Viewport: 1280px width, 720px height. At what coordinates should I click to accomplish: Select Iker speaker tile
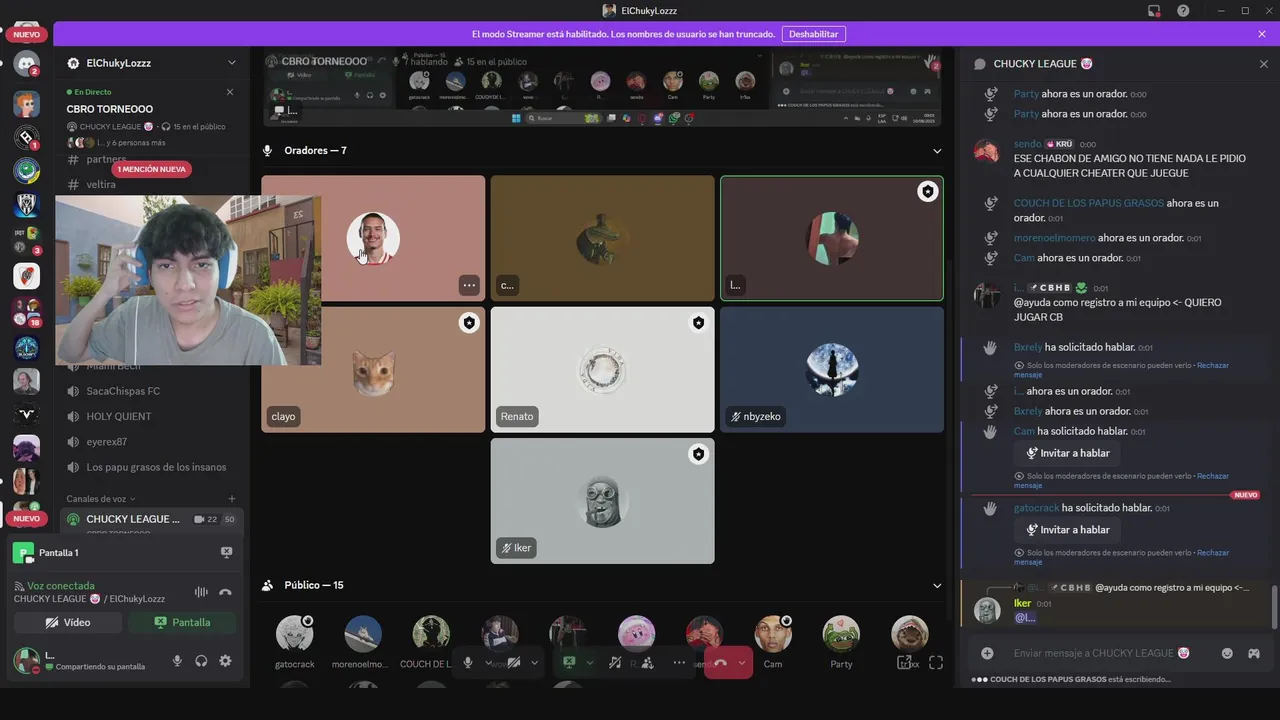click(x=602, y=501)
